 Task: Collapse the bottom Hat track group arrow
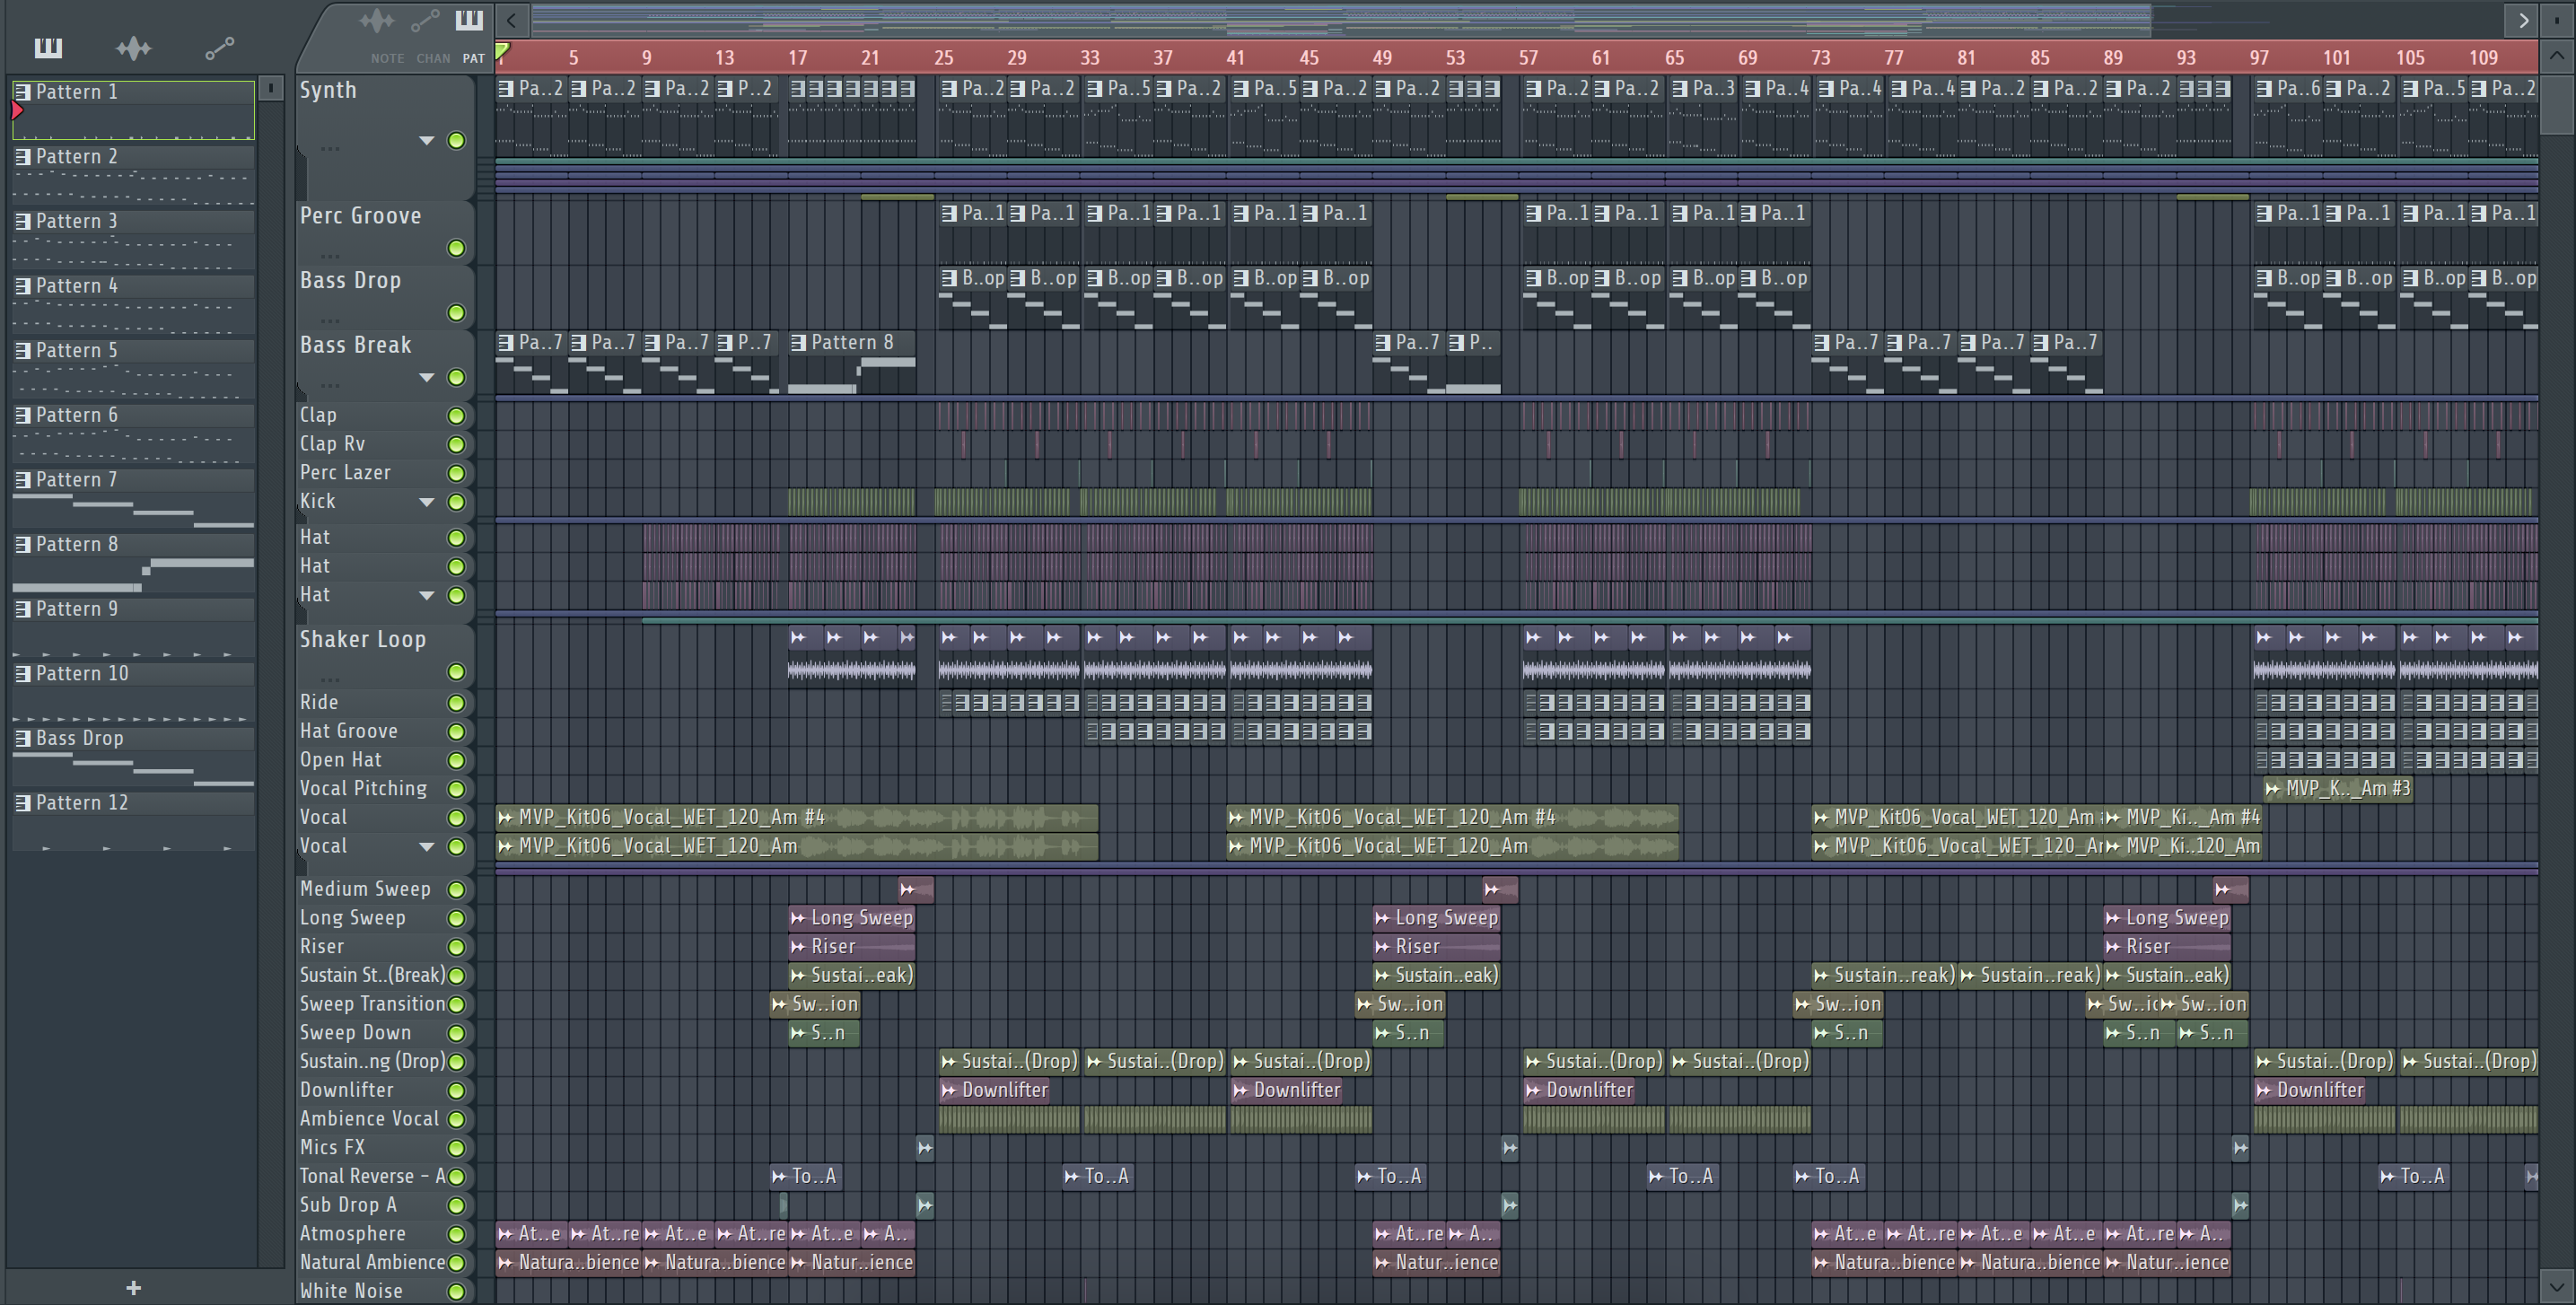(427, 596)
